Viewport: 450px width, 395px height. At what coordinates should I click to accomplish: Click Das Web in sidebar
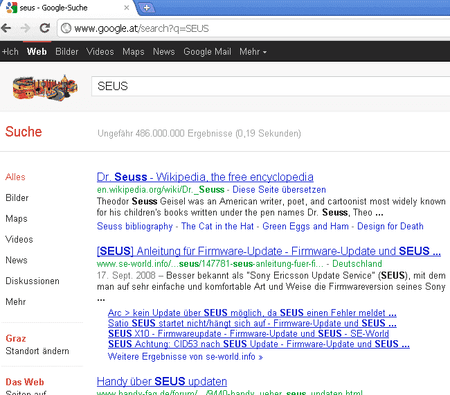25,382
